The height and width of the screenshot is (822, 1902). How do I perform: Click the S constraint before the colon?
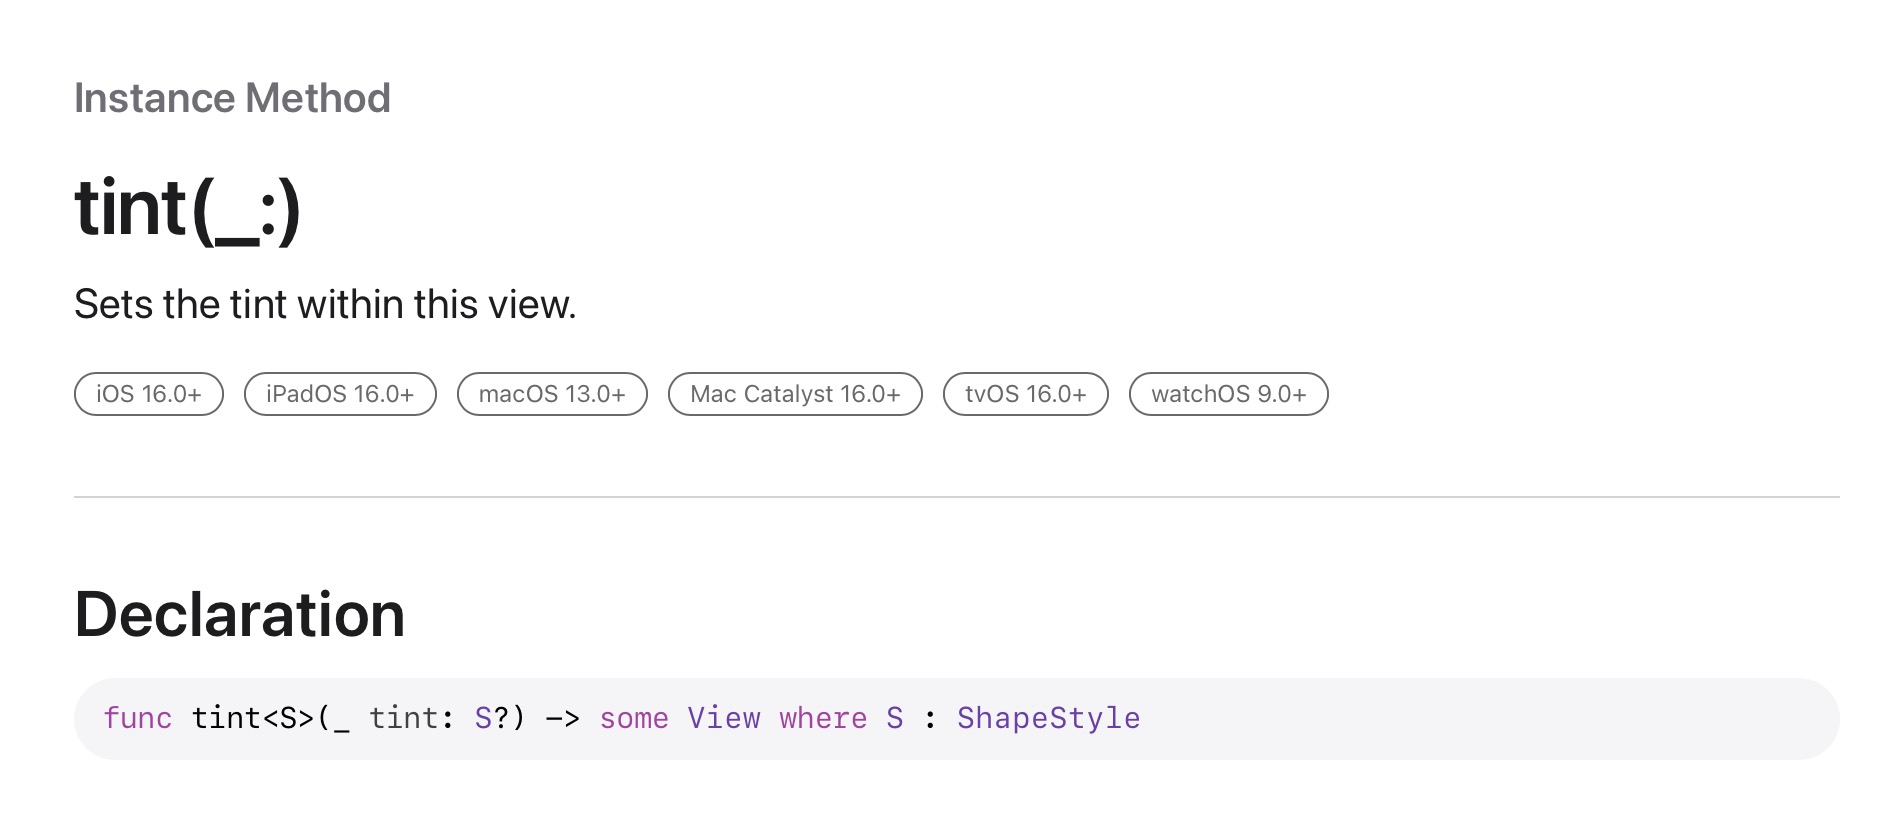895,718
